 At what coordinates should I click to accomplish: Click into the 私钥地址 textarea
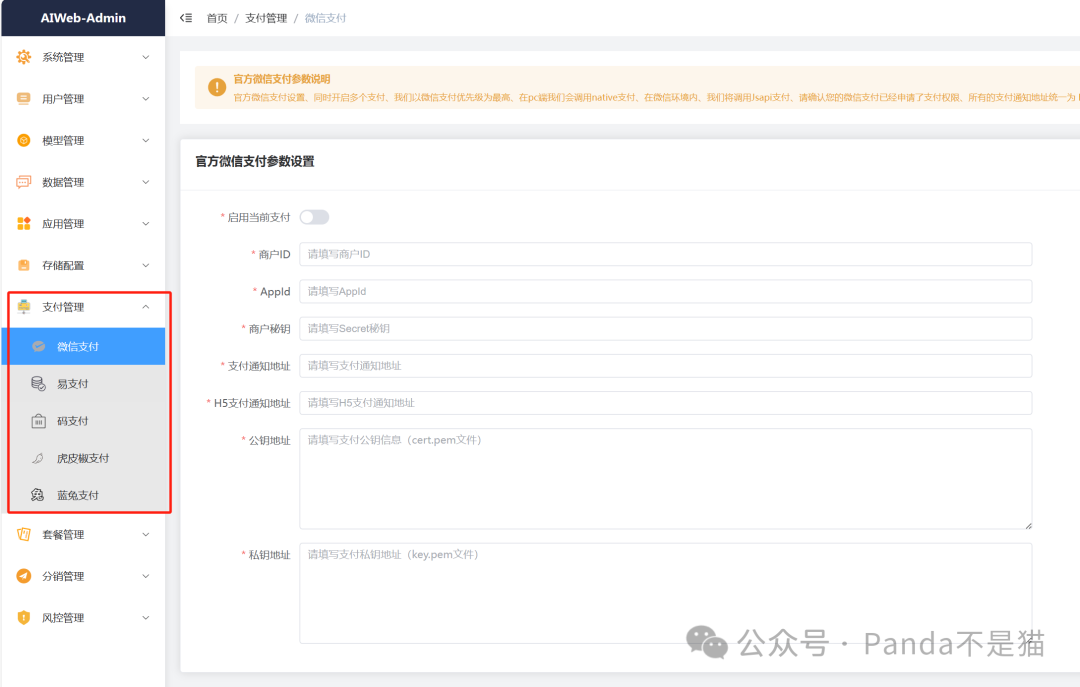click(665, 593)
